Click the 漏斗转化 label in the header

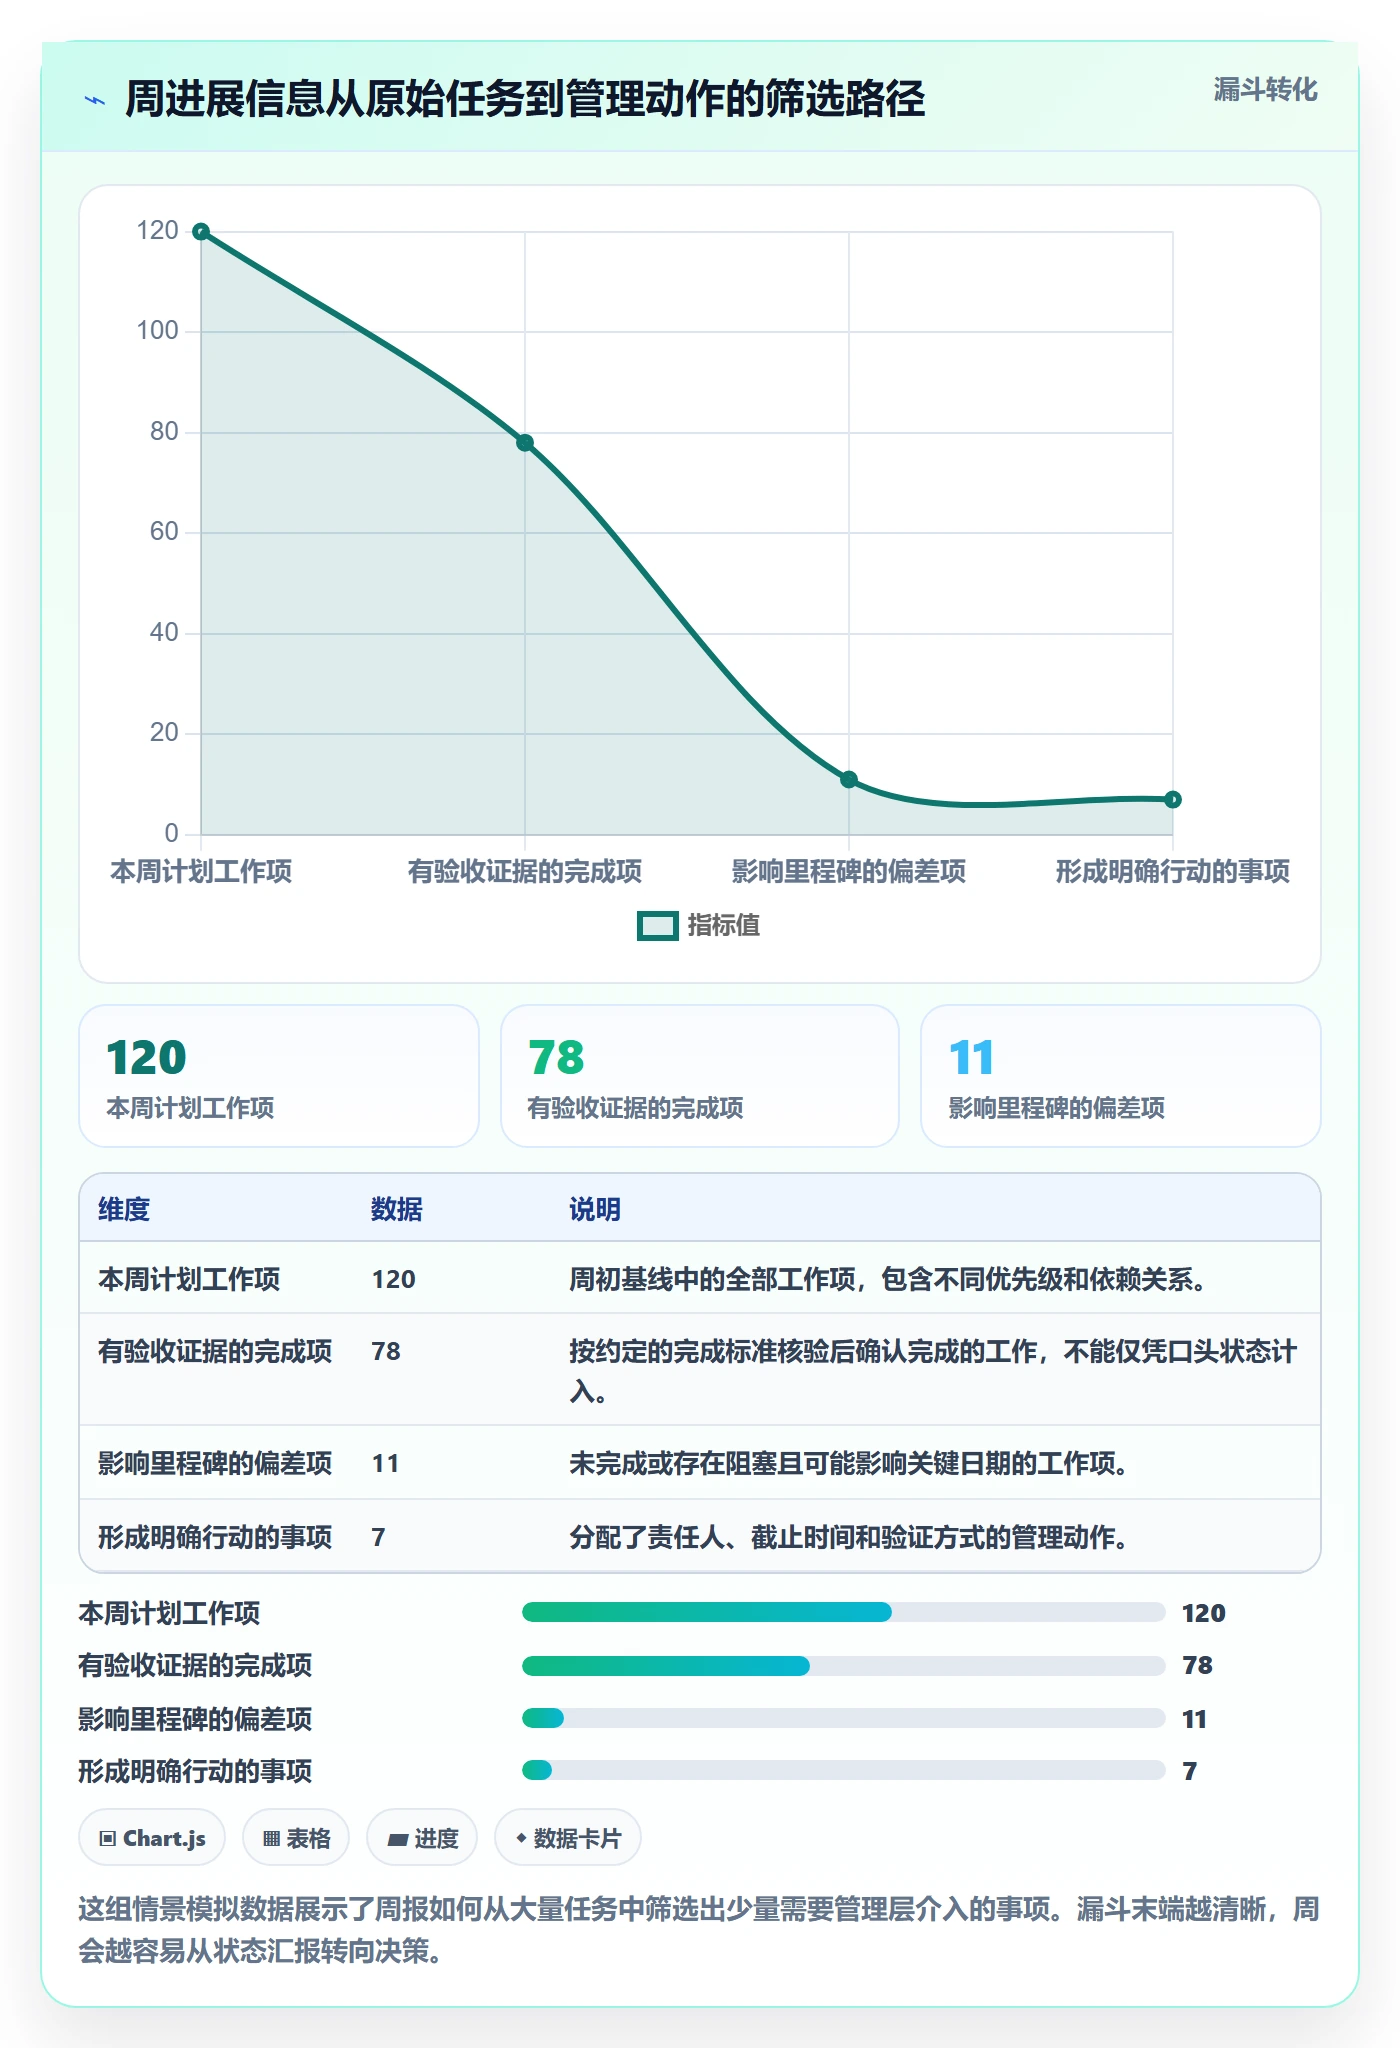point(1265,90)
